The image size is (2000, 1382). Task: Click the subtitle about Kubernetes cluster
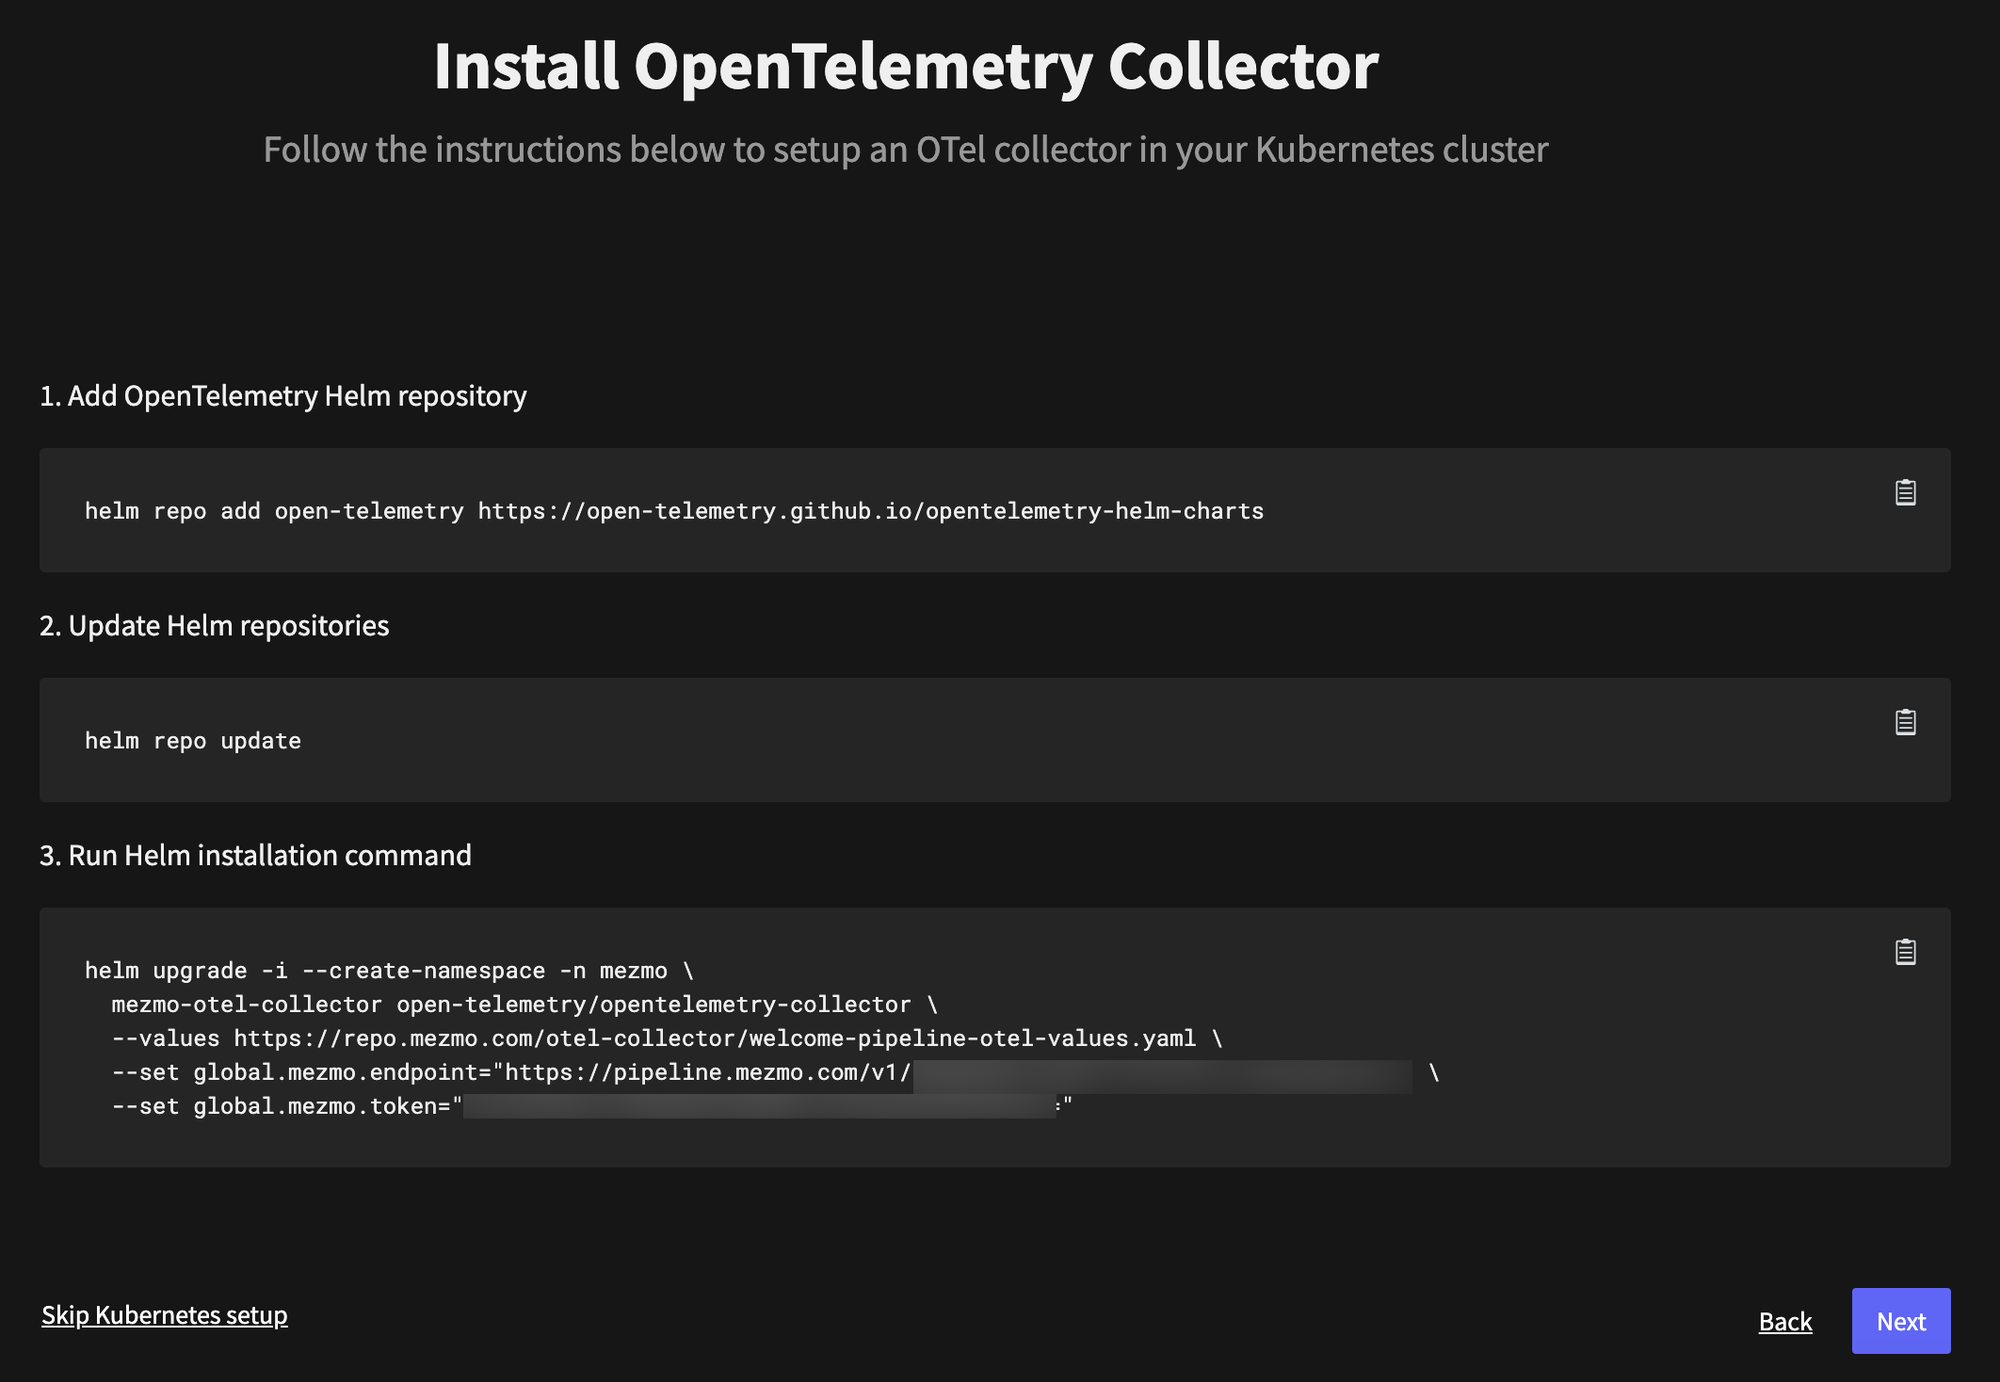tap(905, 150)
